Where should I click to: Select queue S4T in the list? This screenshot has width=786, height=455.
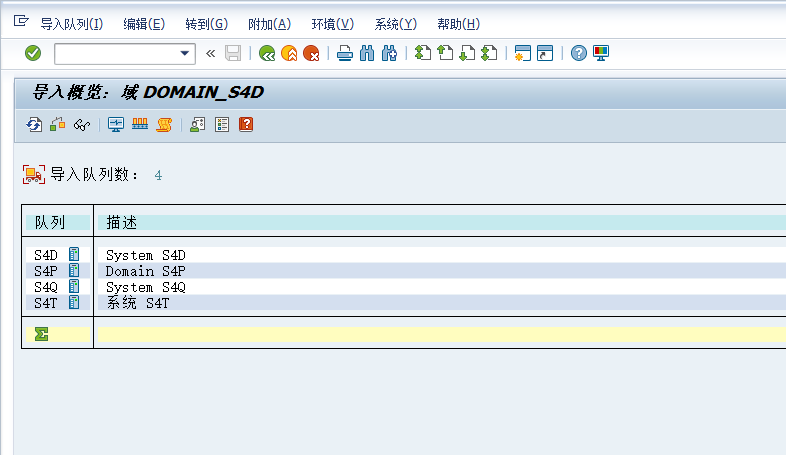coord(46,303)
